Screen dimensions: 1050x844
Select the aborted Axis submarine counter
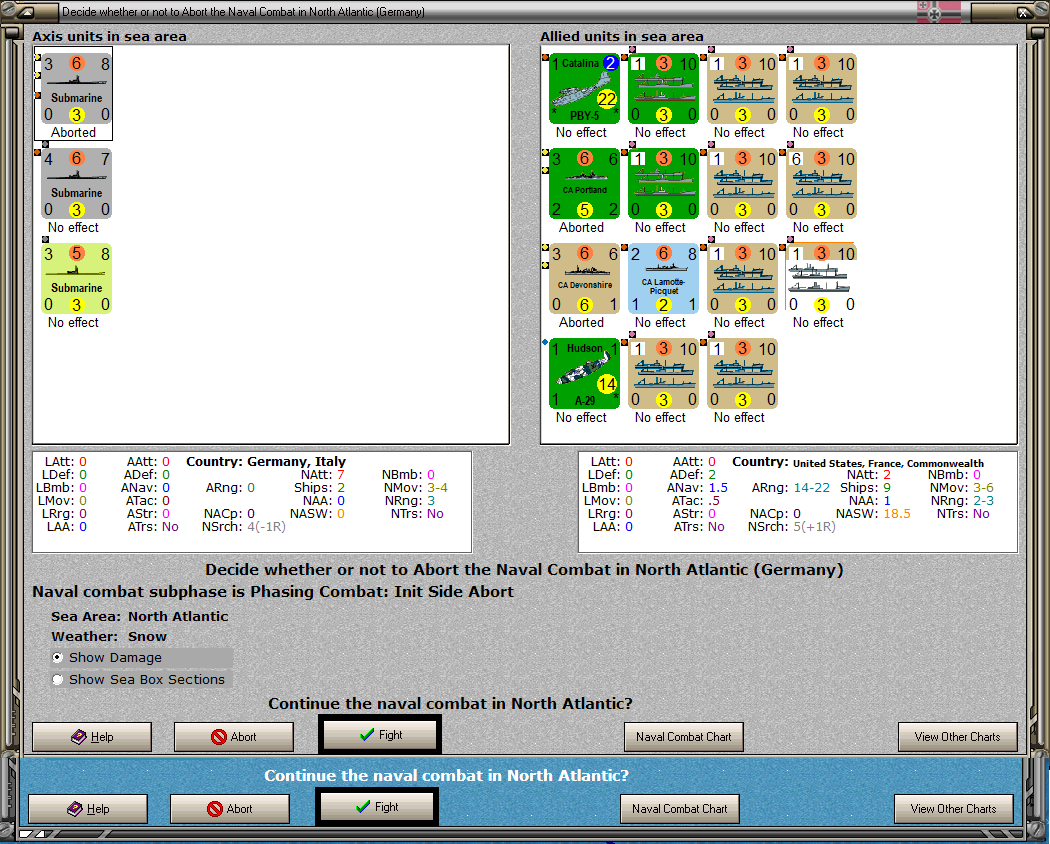[x=76, y=88]
